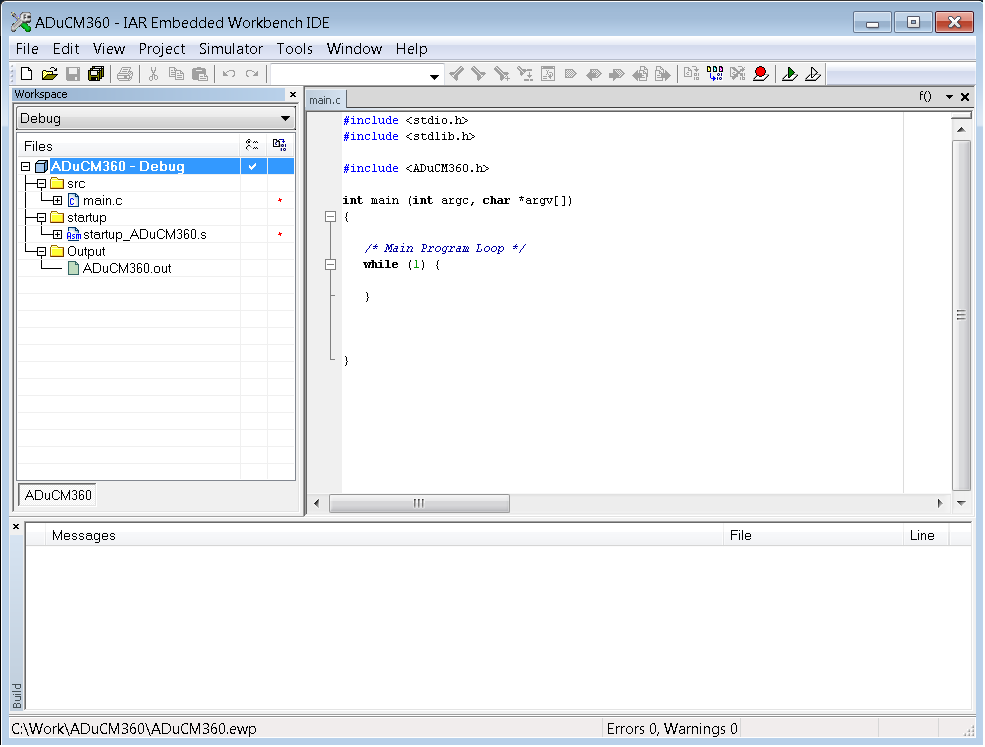The image size is (985, 747).
Task: Close the main.c editor tab
Action: click(966, 97)
